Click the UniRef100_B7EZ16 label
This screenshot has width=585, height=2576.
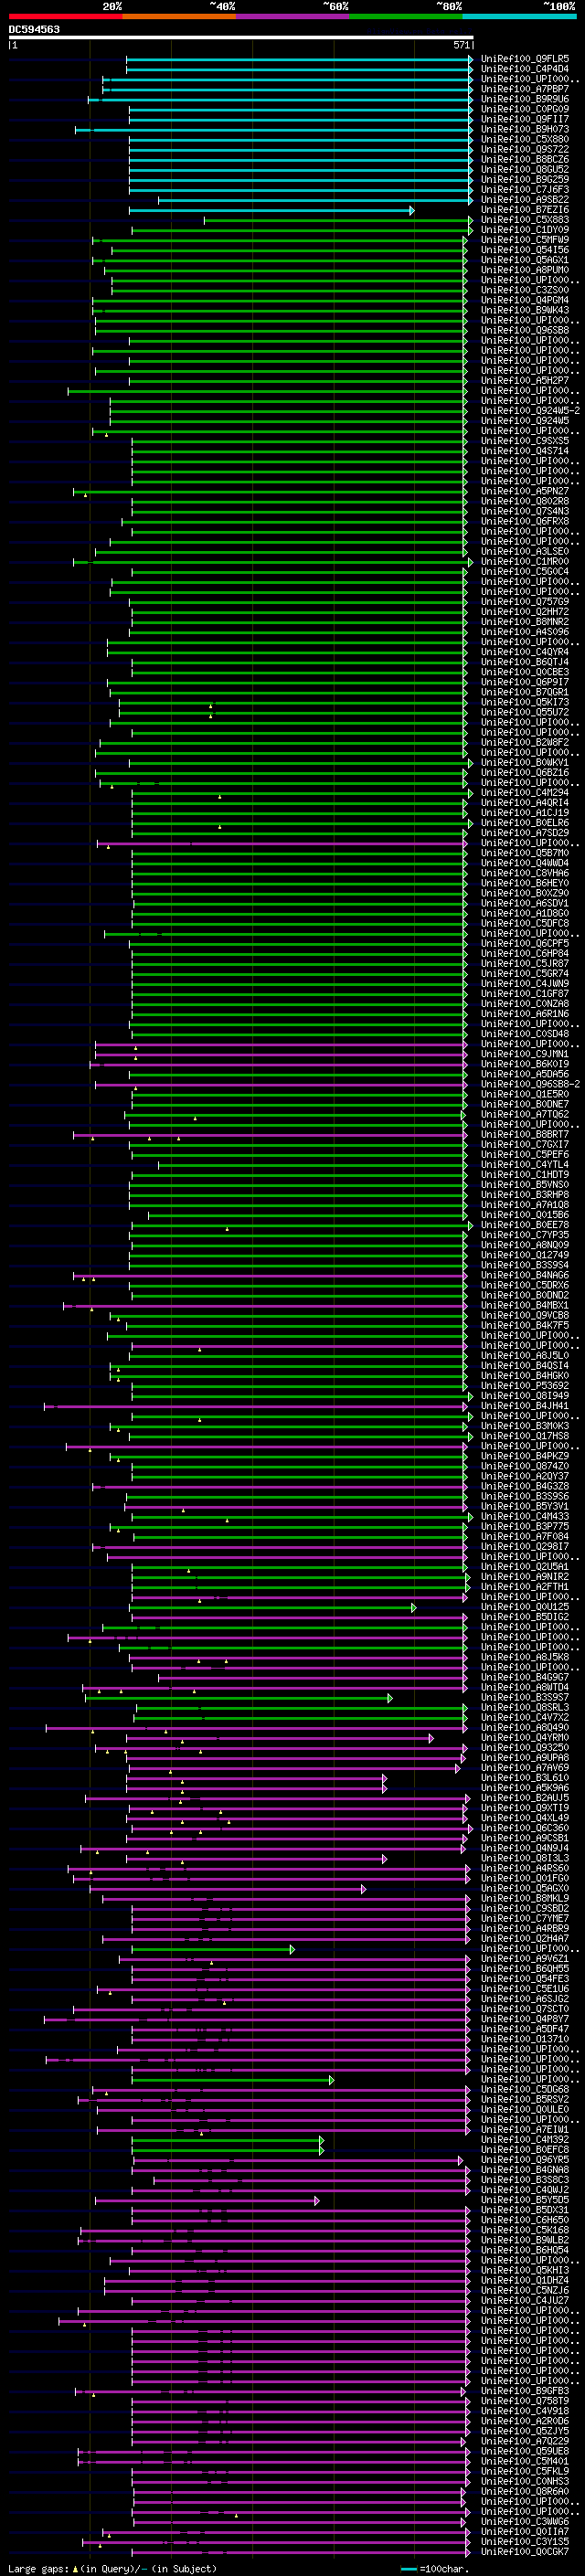pyautogui.click(x=525, y=210)
